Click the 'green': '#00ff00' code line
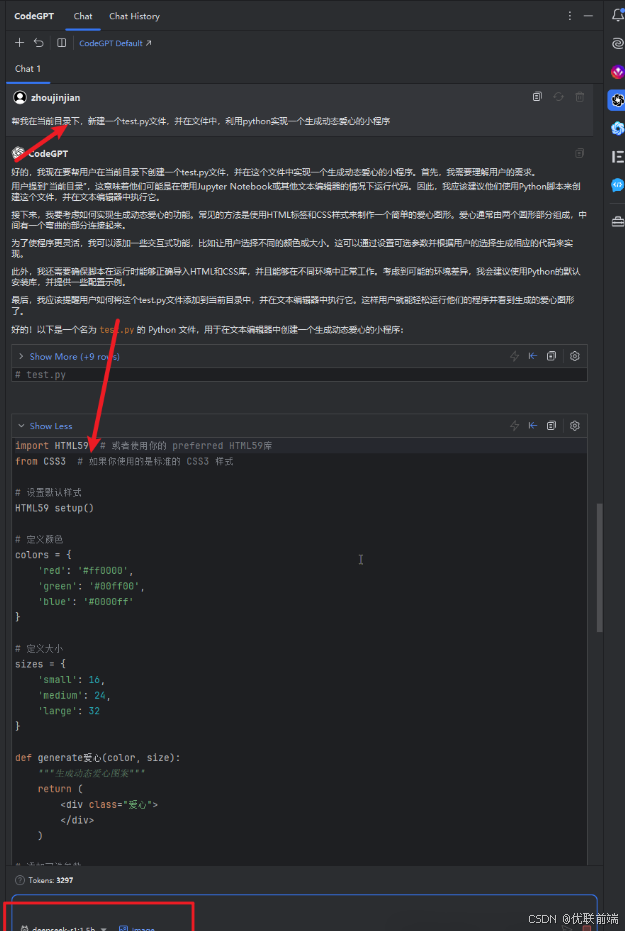 point(91,586)
